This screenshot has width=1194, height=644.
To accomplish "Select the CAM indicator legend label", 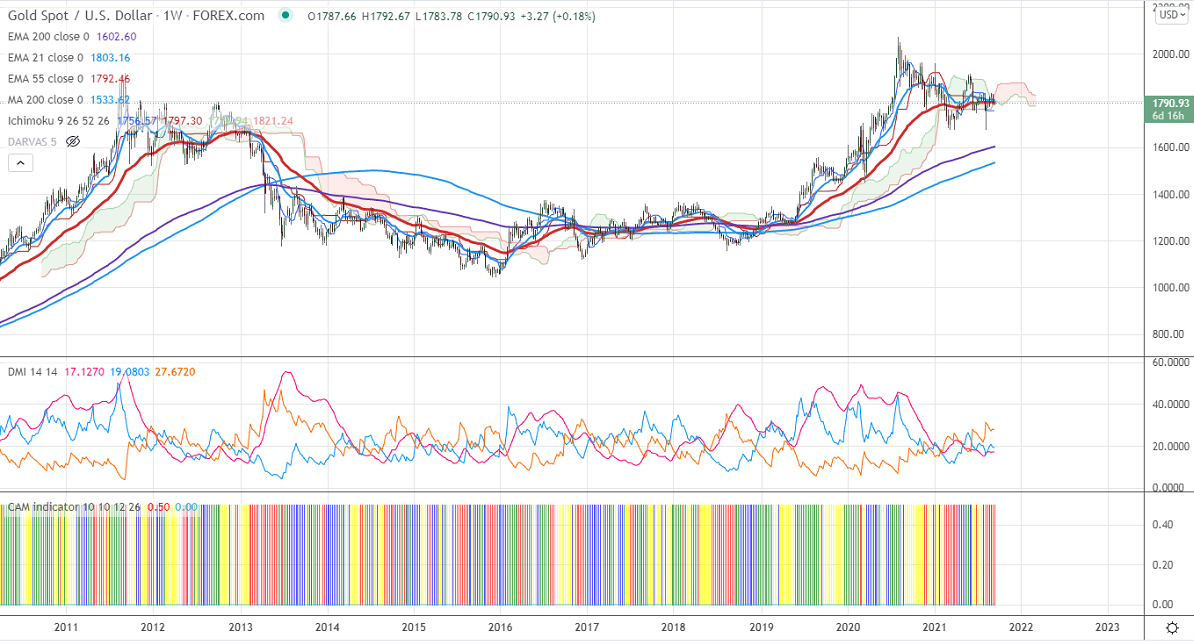I will pyautogui.click(x=74, y=507).
